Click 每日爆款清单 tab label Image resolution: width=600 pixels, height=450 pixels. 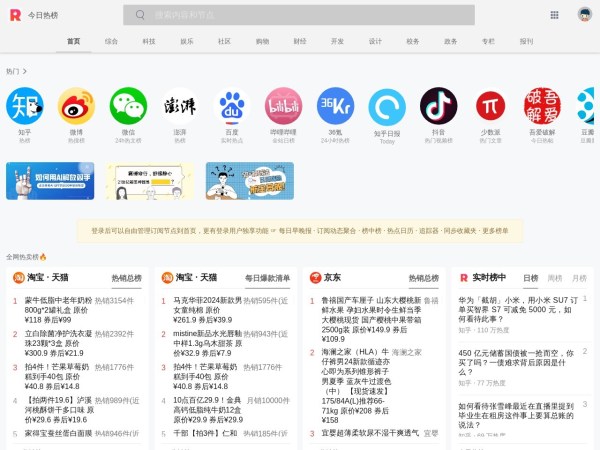pyautogui.click(x=267, y=278)
